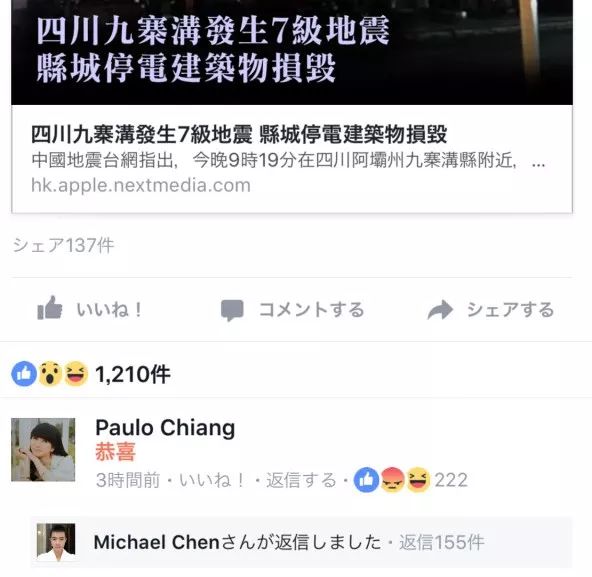
Task: Tap the angry emoji on Paulo's comment
Action: [x=392, y=480]
